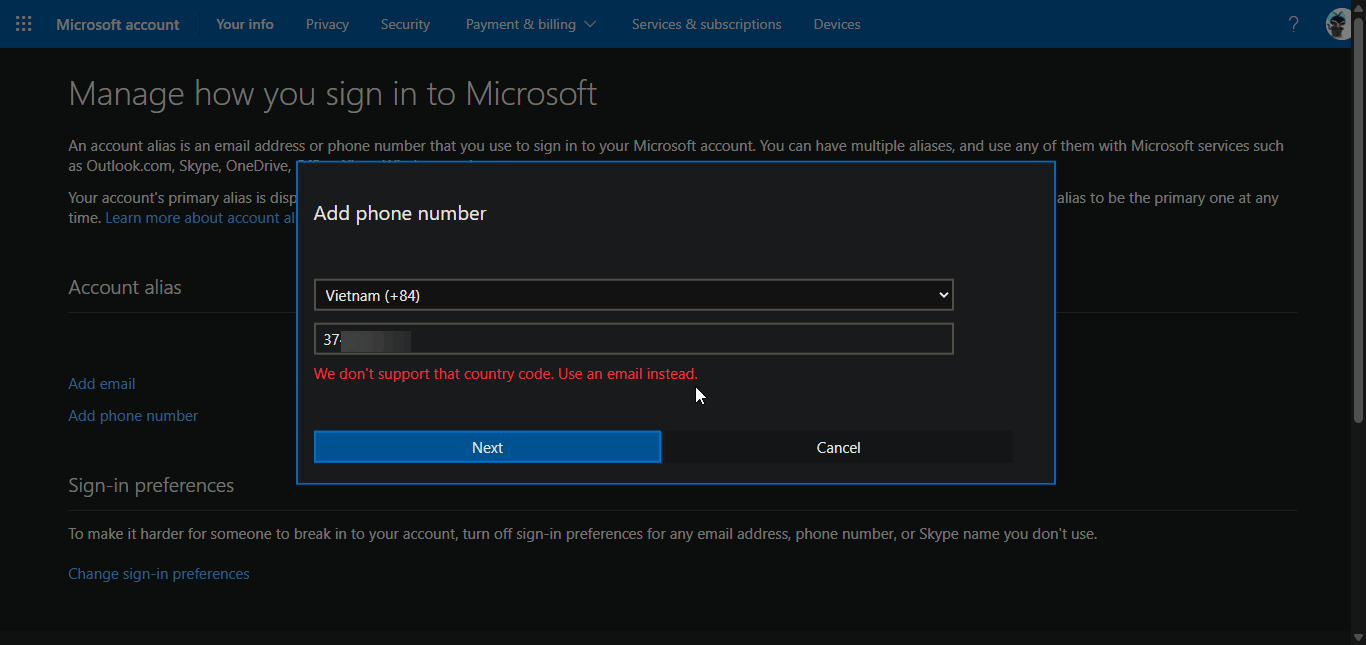Open the Devices tab
This screenshot has width=1366, height=645.
(x=837, y=24)
